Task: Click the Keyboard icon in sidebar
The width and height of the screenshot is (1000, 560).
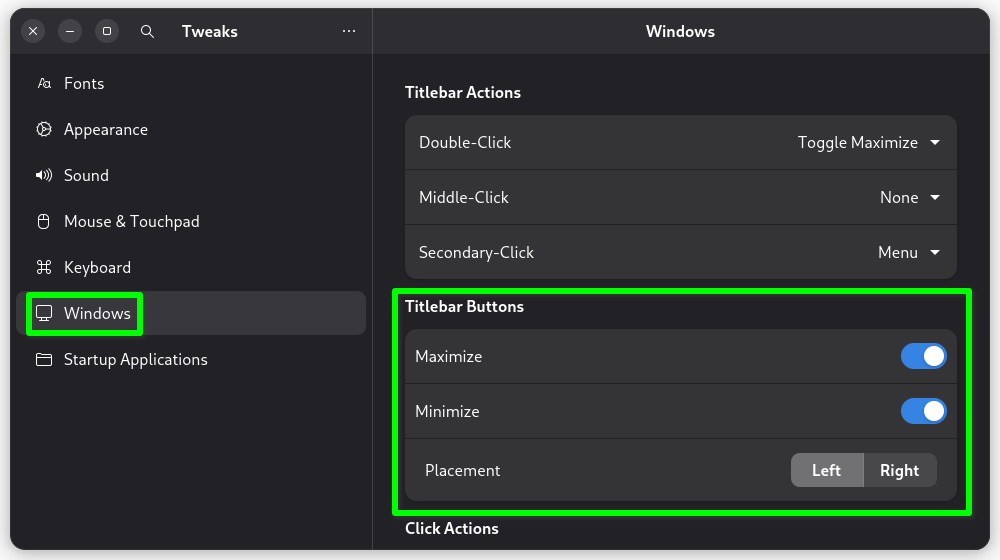Action: (x=44, y=268)
